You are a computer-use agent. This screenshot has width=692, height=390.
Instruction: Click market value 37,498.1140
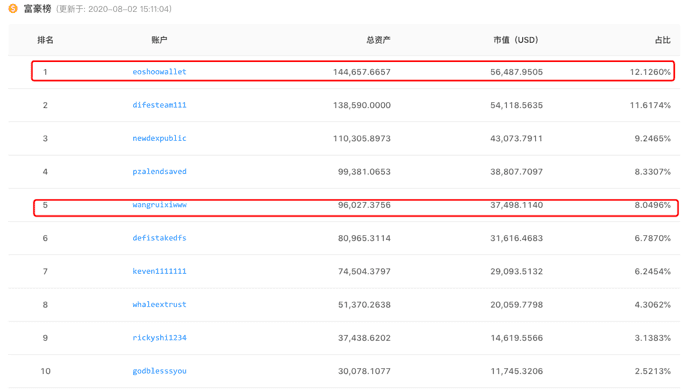pyautogui.click(x=516, y=205)
